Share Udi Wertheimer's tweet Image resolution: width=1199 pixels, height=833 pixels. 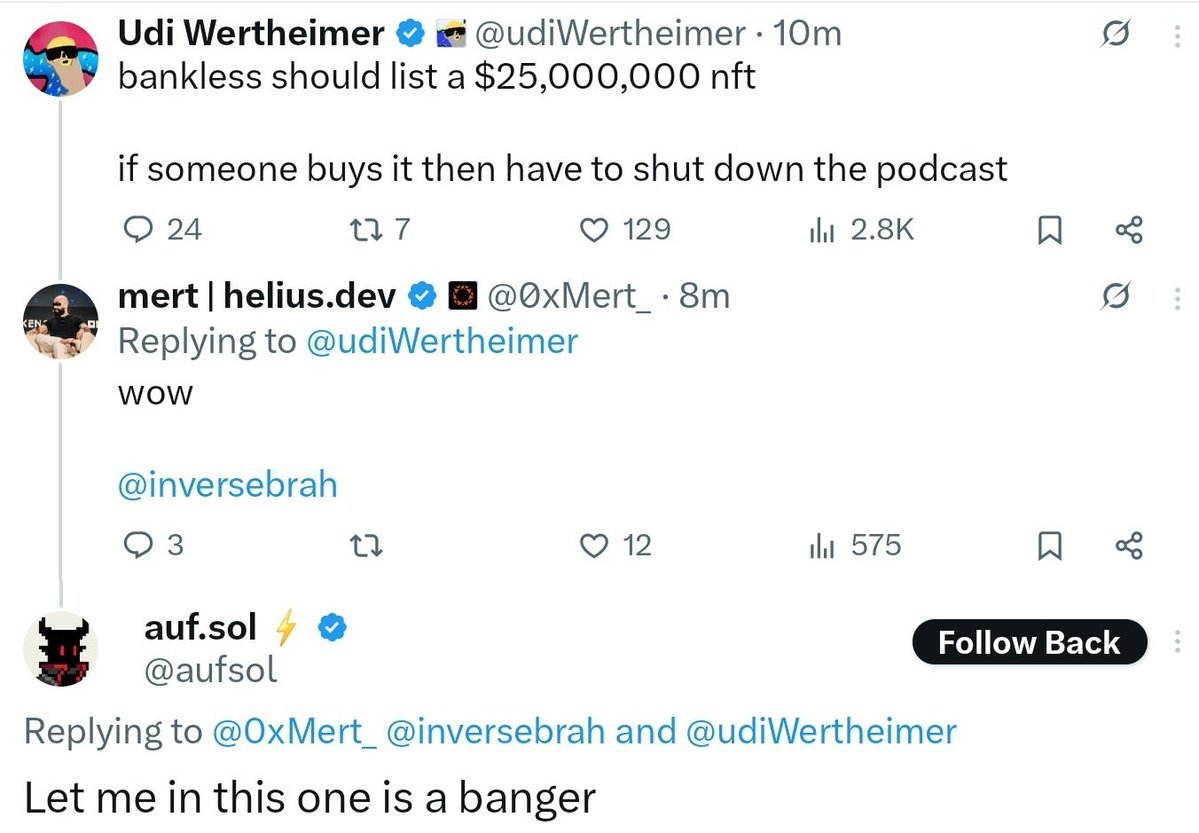pyautogui.click(x=1127, y=232)
